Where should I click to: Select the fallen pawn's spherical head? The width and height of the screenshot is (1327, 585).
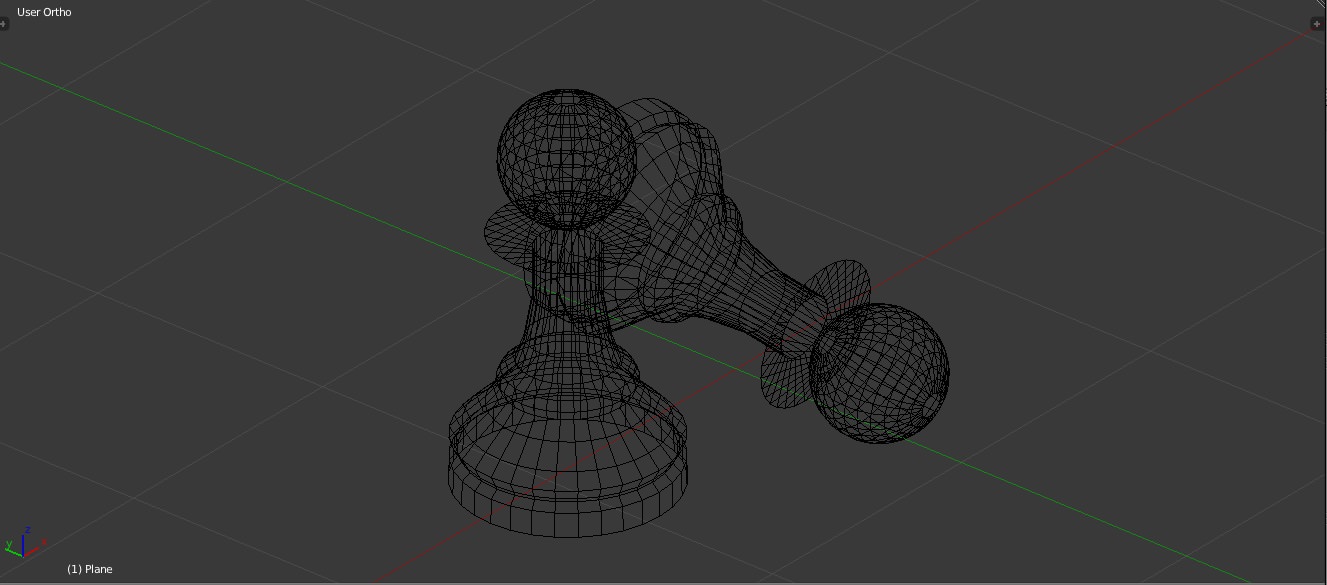pos(879,373)
